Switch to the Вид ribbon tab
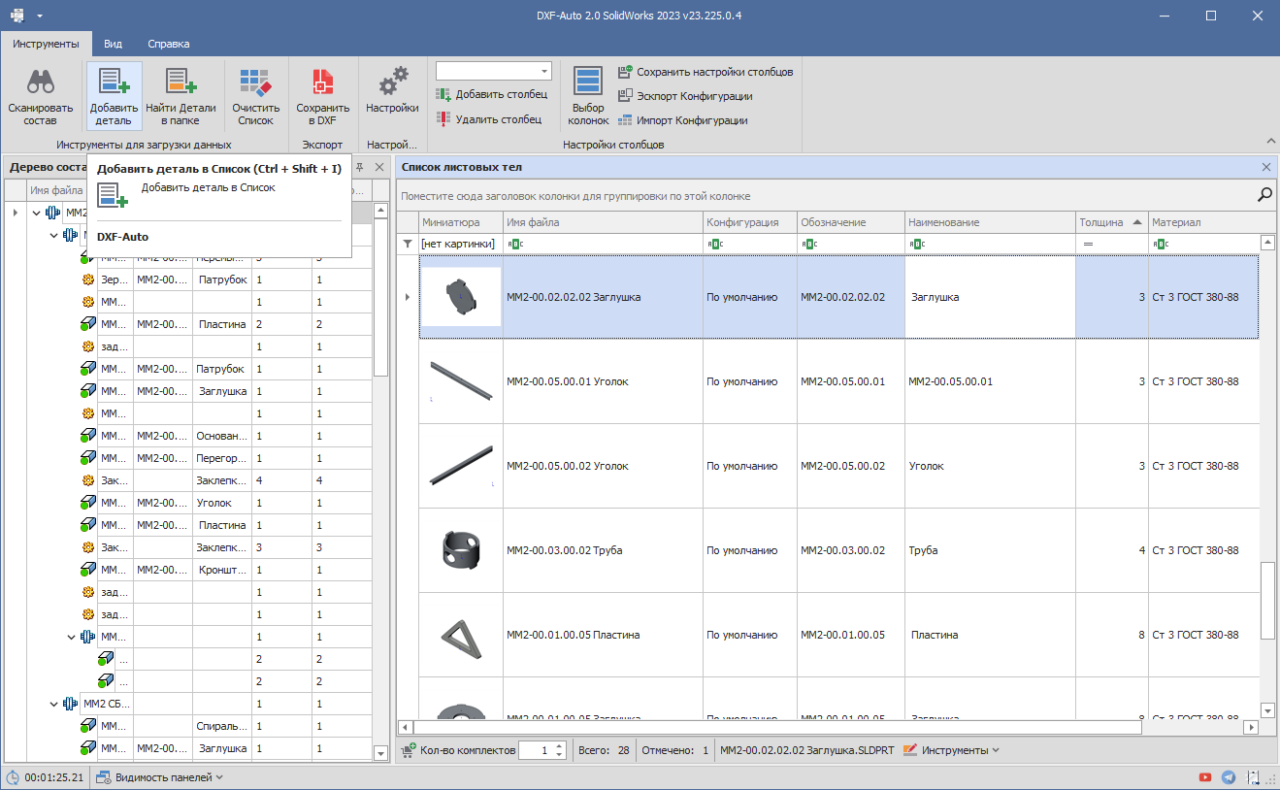 (113, 44)
